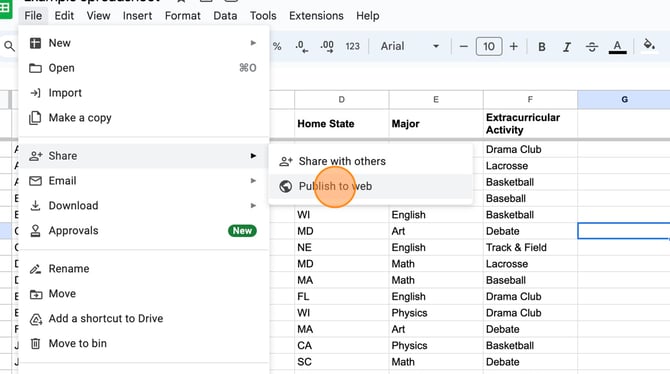Open the Help menu
The height and width of the screenshot is (374, 670).
click(x=367, y=16)
